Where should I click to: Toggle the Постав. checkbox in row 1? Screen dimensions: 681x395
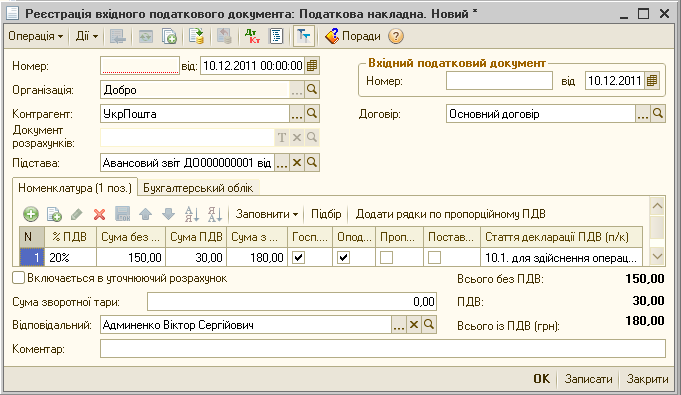pyautogui.click(x=434, y=258)
